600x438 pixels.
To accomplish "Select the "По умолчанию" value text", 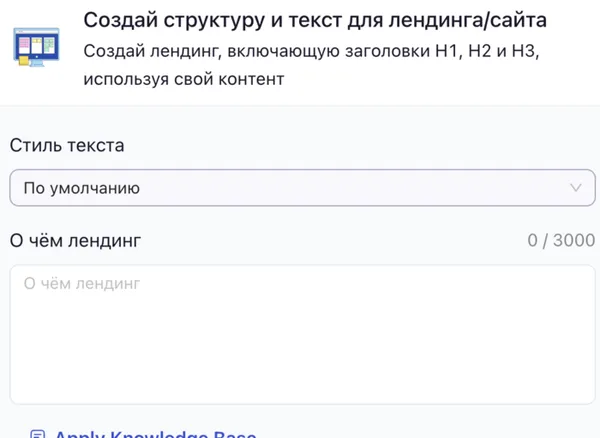I will [x=81, y=188].
